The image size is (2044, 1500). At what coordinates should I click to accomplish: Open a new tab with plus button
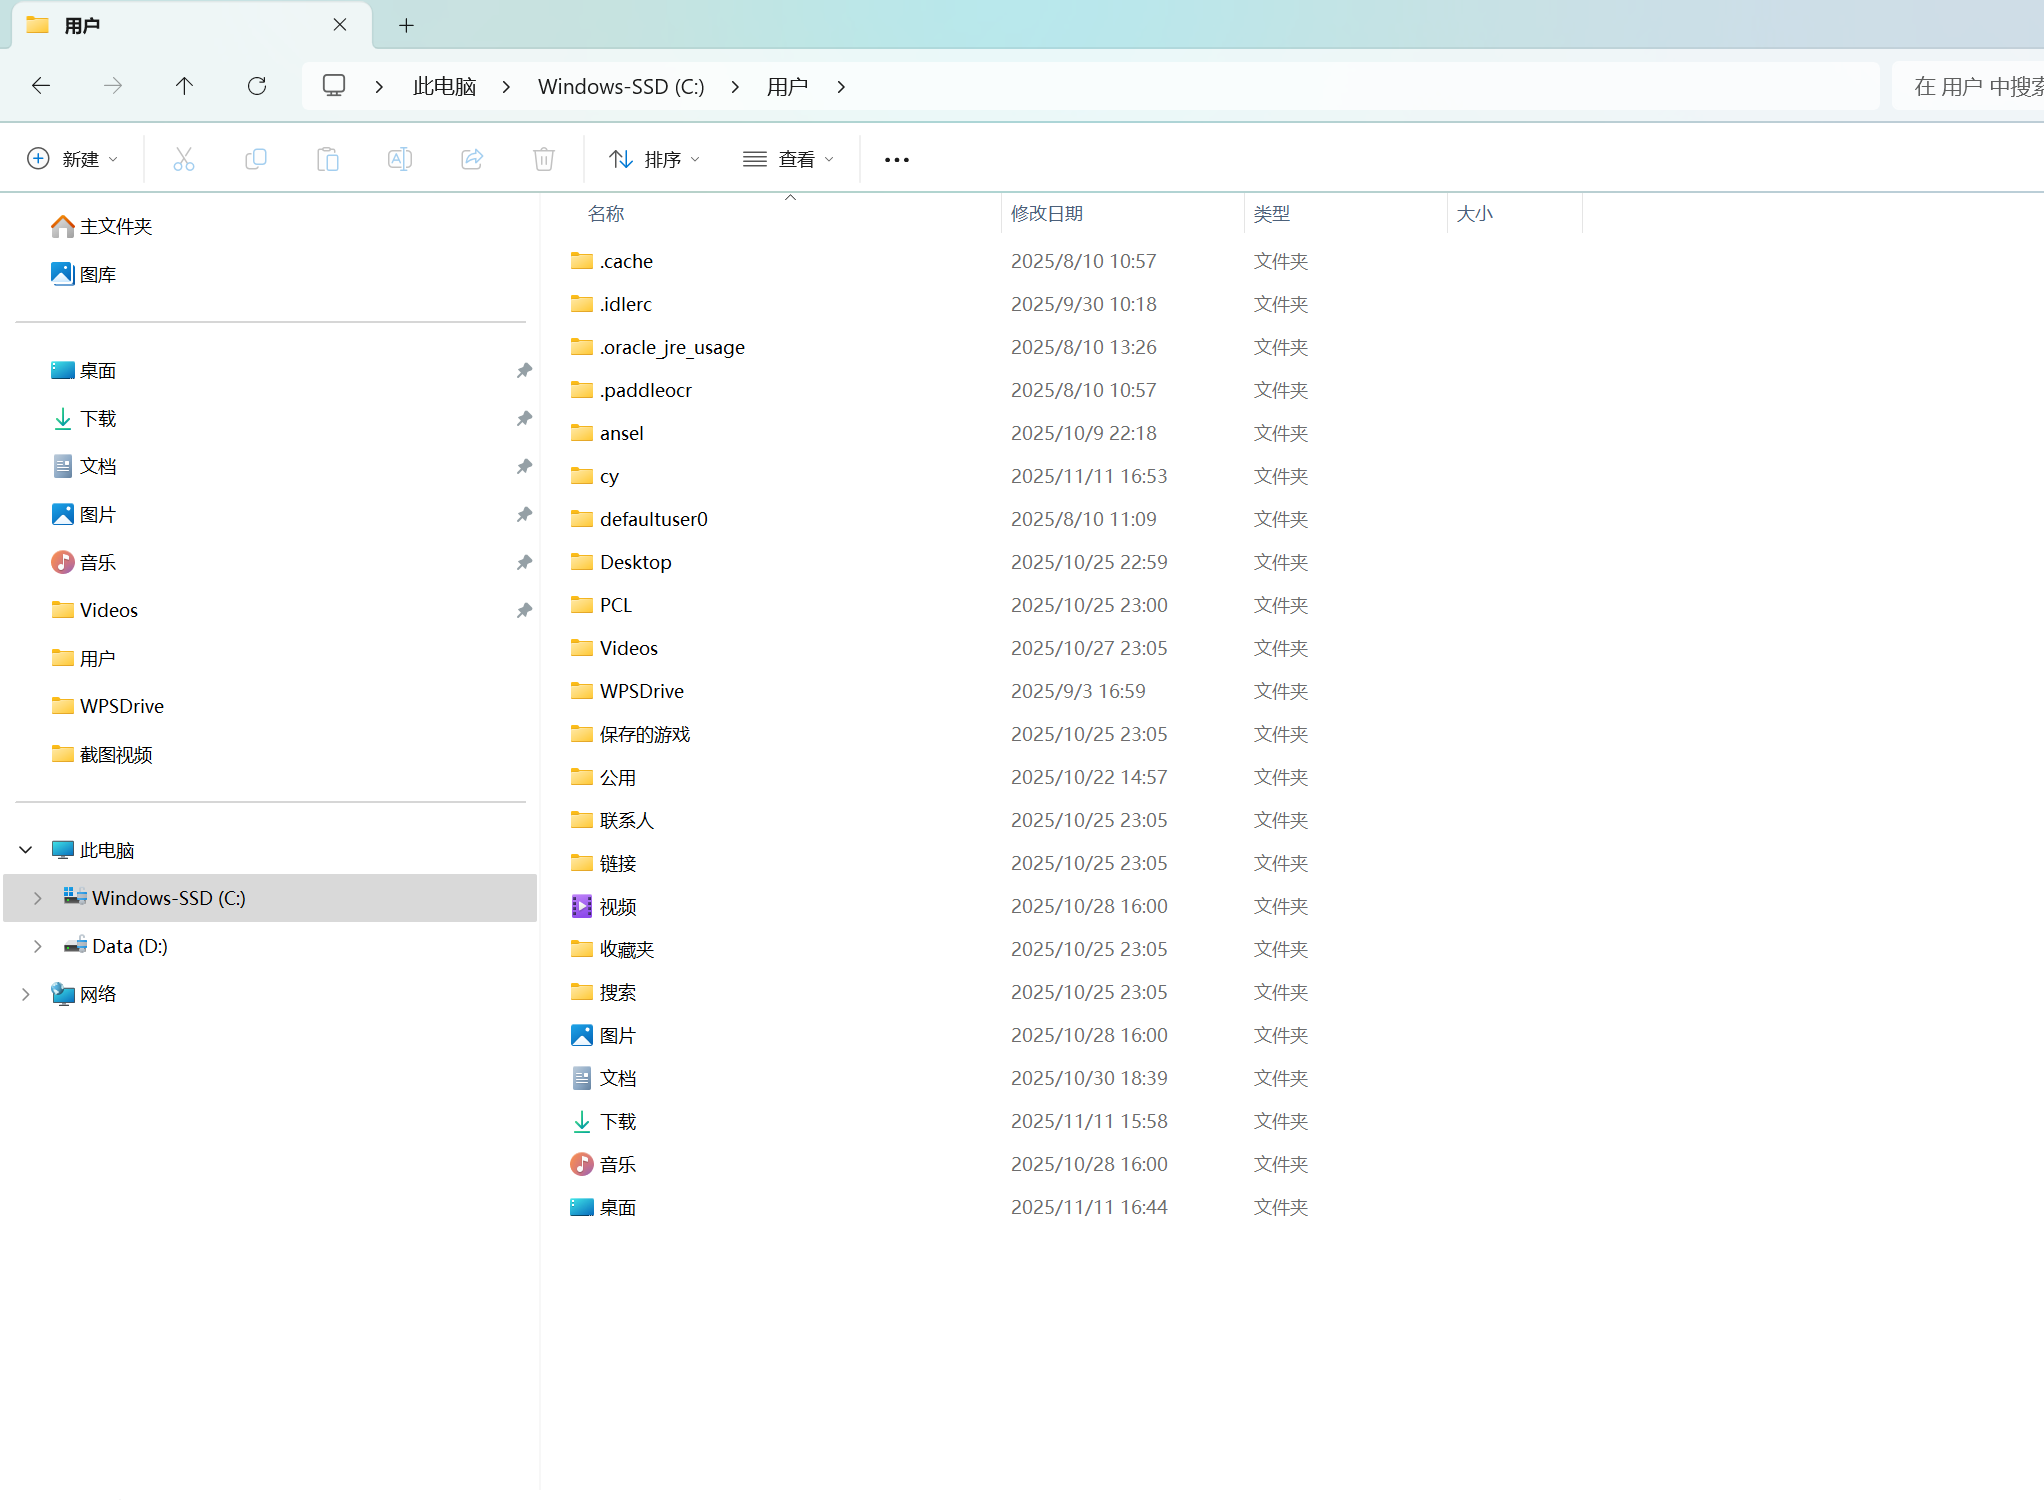pos(406,26)
